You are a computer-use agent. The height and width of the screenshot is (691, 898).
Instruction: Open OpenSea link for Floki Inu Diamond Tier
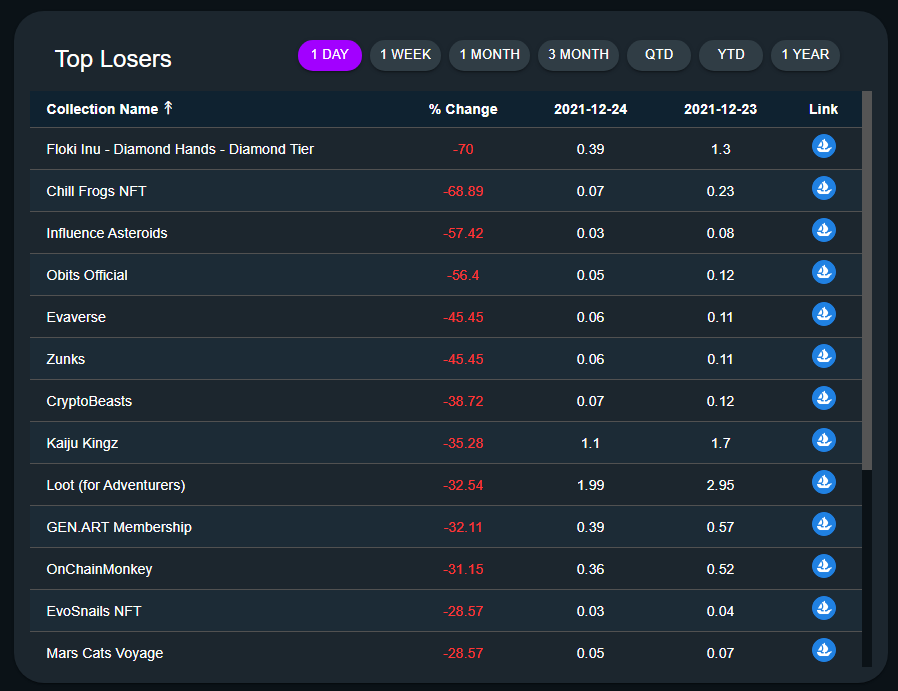coord(824,146)
